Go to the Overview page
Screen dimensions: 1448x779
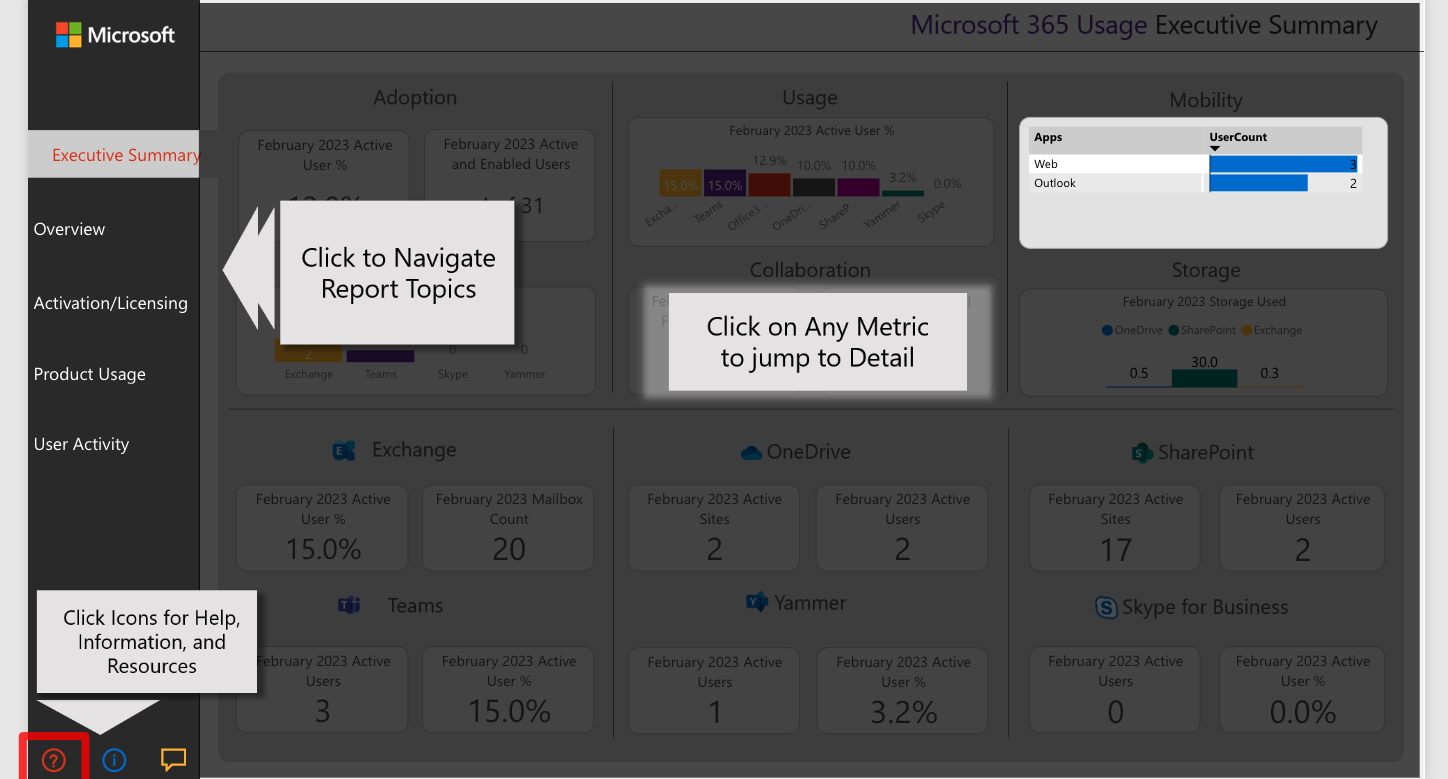(x=69, y=229)
